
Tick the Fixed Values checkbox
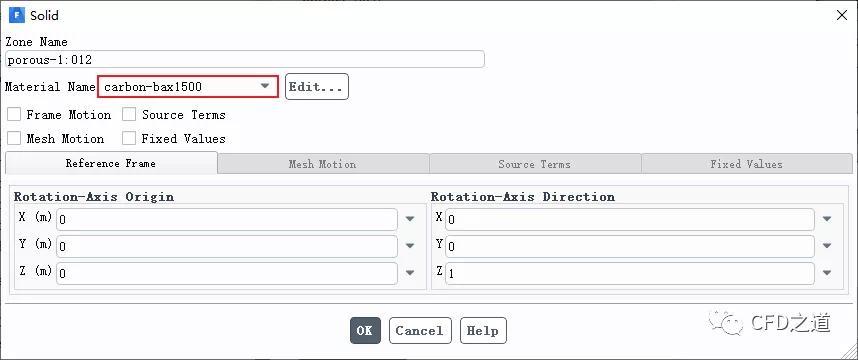[x=129, y=138]
